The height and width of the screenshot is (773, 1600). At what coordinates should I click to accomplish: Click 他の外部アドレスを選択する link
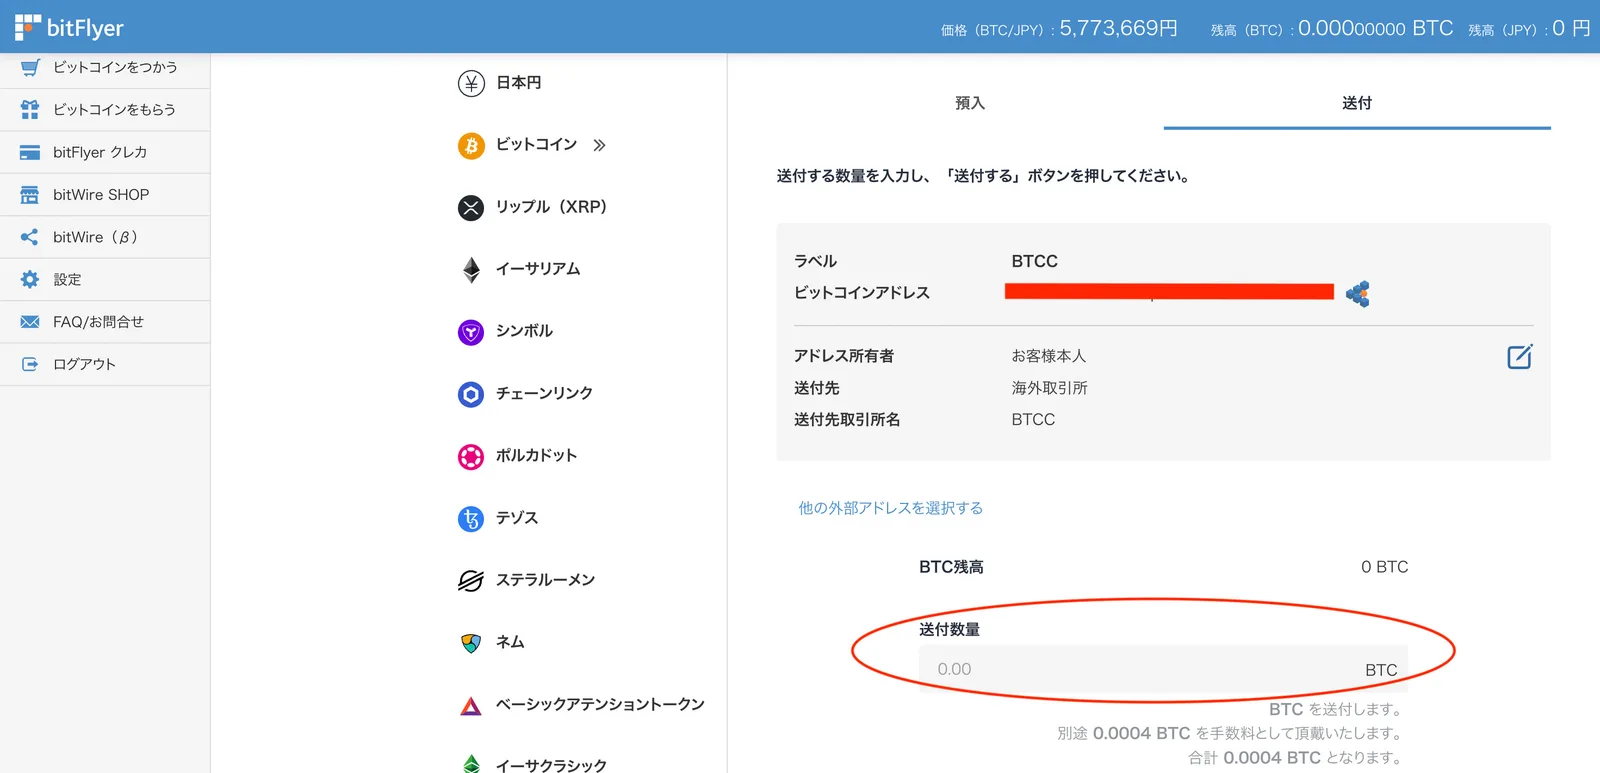click(x=890, y=508)
